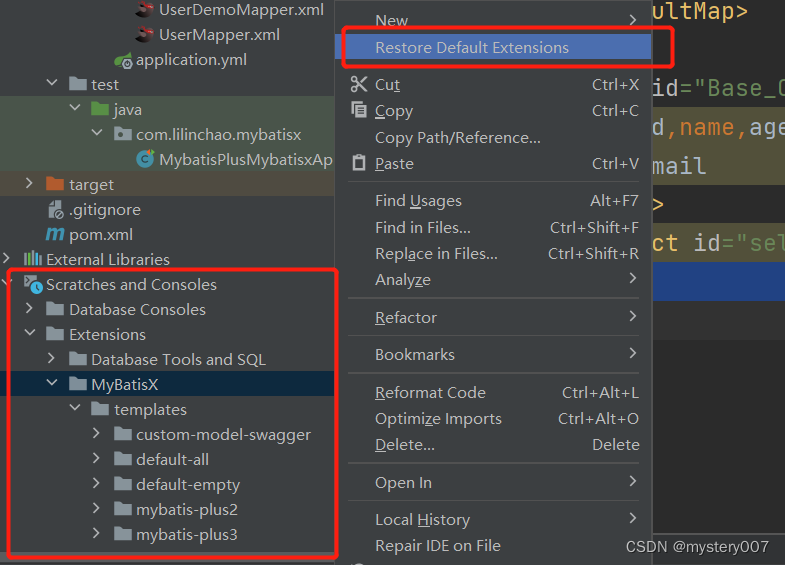Click the UserDemoMapper.xml file icon

click(x=144, y=10)
